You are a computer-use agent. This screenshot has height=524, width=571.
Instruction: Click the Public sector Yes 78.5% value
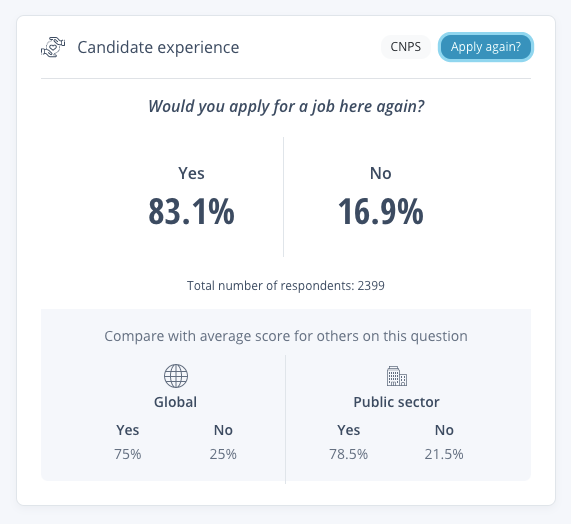pyautogui.click(x=348, y=454)
